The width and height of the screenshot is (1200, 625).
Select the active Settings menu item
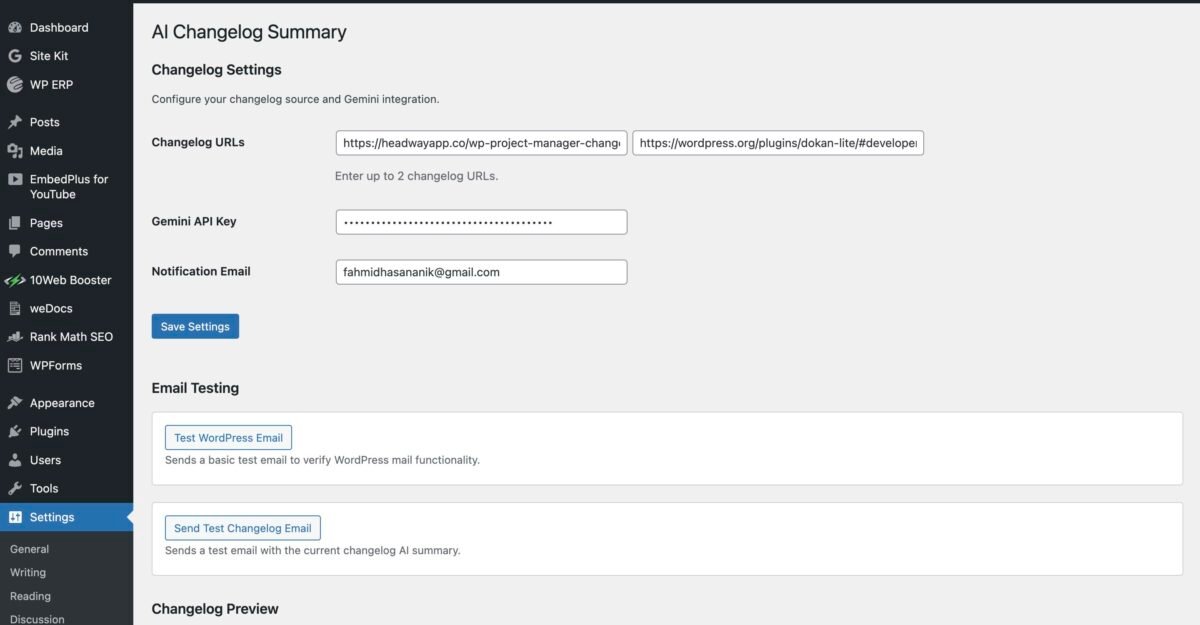(66, 517)
